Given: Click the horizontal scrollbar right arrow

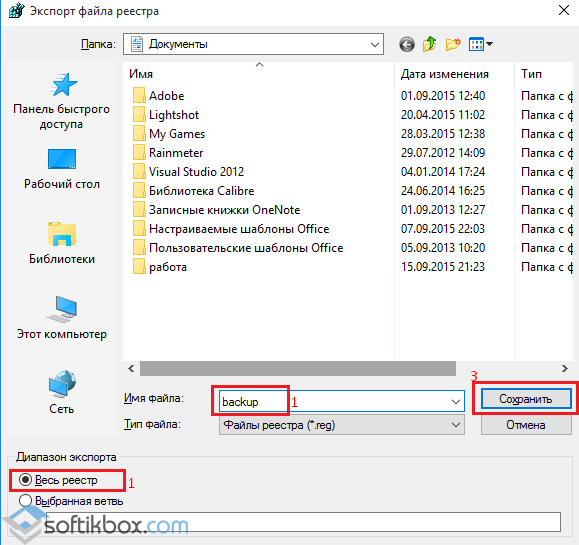Looking at the screenshot, I should coord(565,369).
